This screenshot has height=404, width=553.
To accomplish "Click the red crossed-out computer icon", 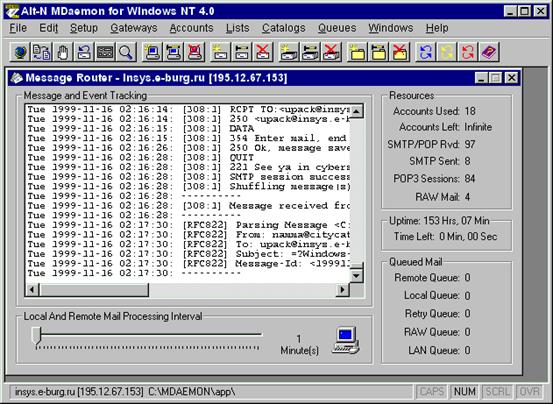I will click(x=195, y=52).
